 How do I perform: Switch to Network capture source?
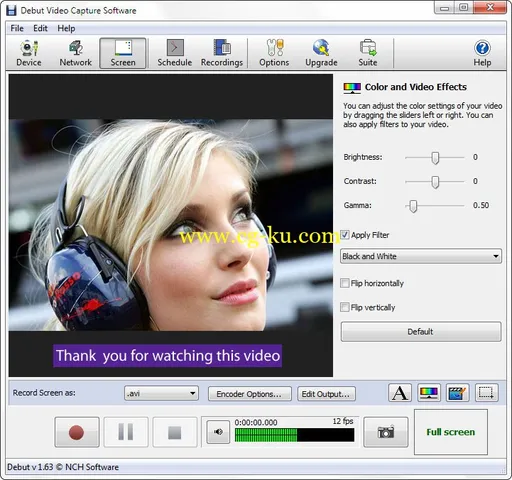(x=76, y=53)
